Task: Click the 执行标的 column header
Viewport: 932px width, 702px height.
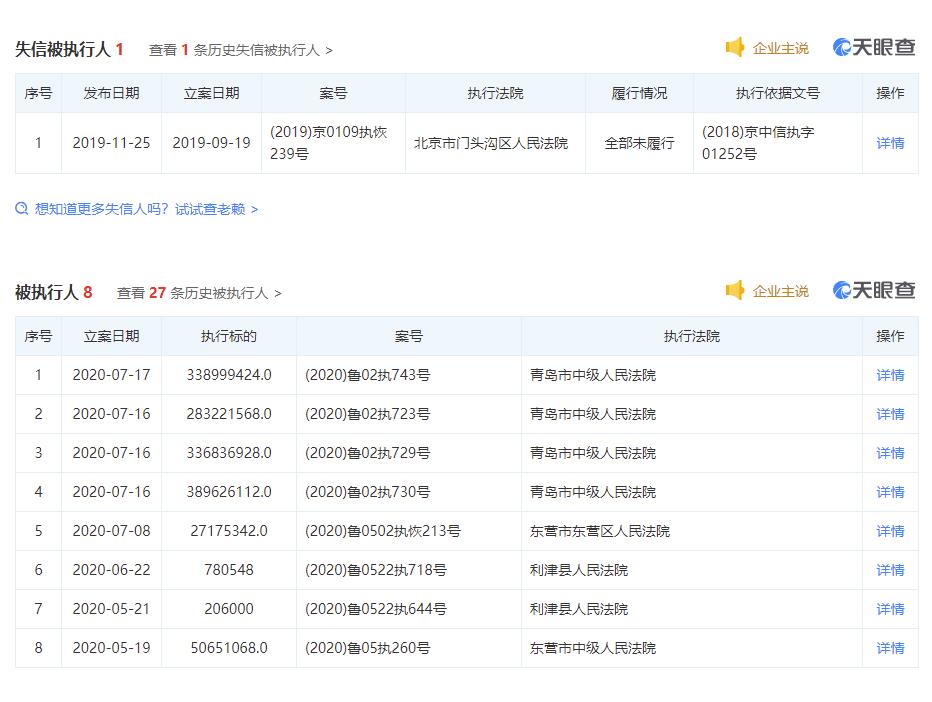Action: (229, 336)
